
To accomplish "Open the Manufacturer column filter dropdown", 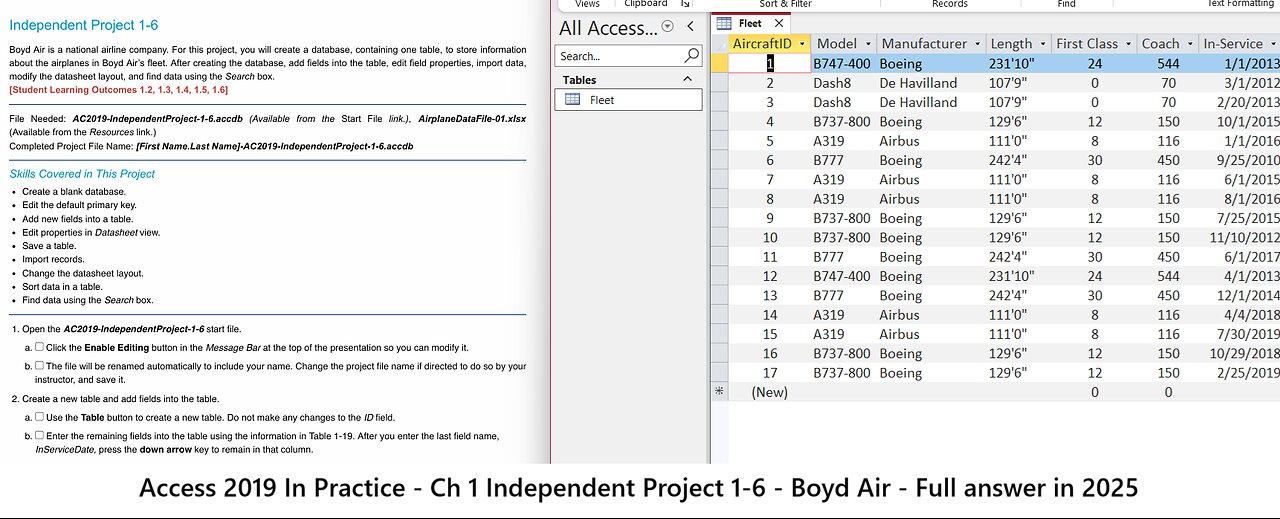I will pyautogui.click(x=977, y=44).
